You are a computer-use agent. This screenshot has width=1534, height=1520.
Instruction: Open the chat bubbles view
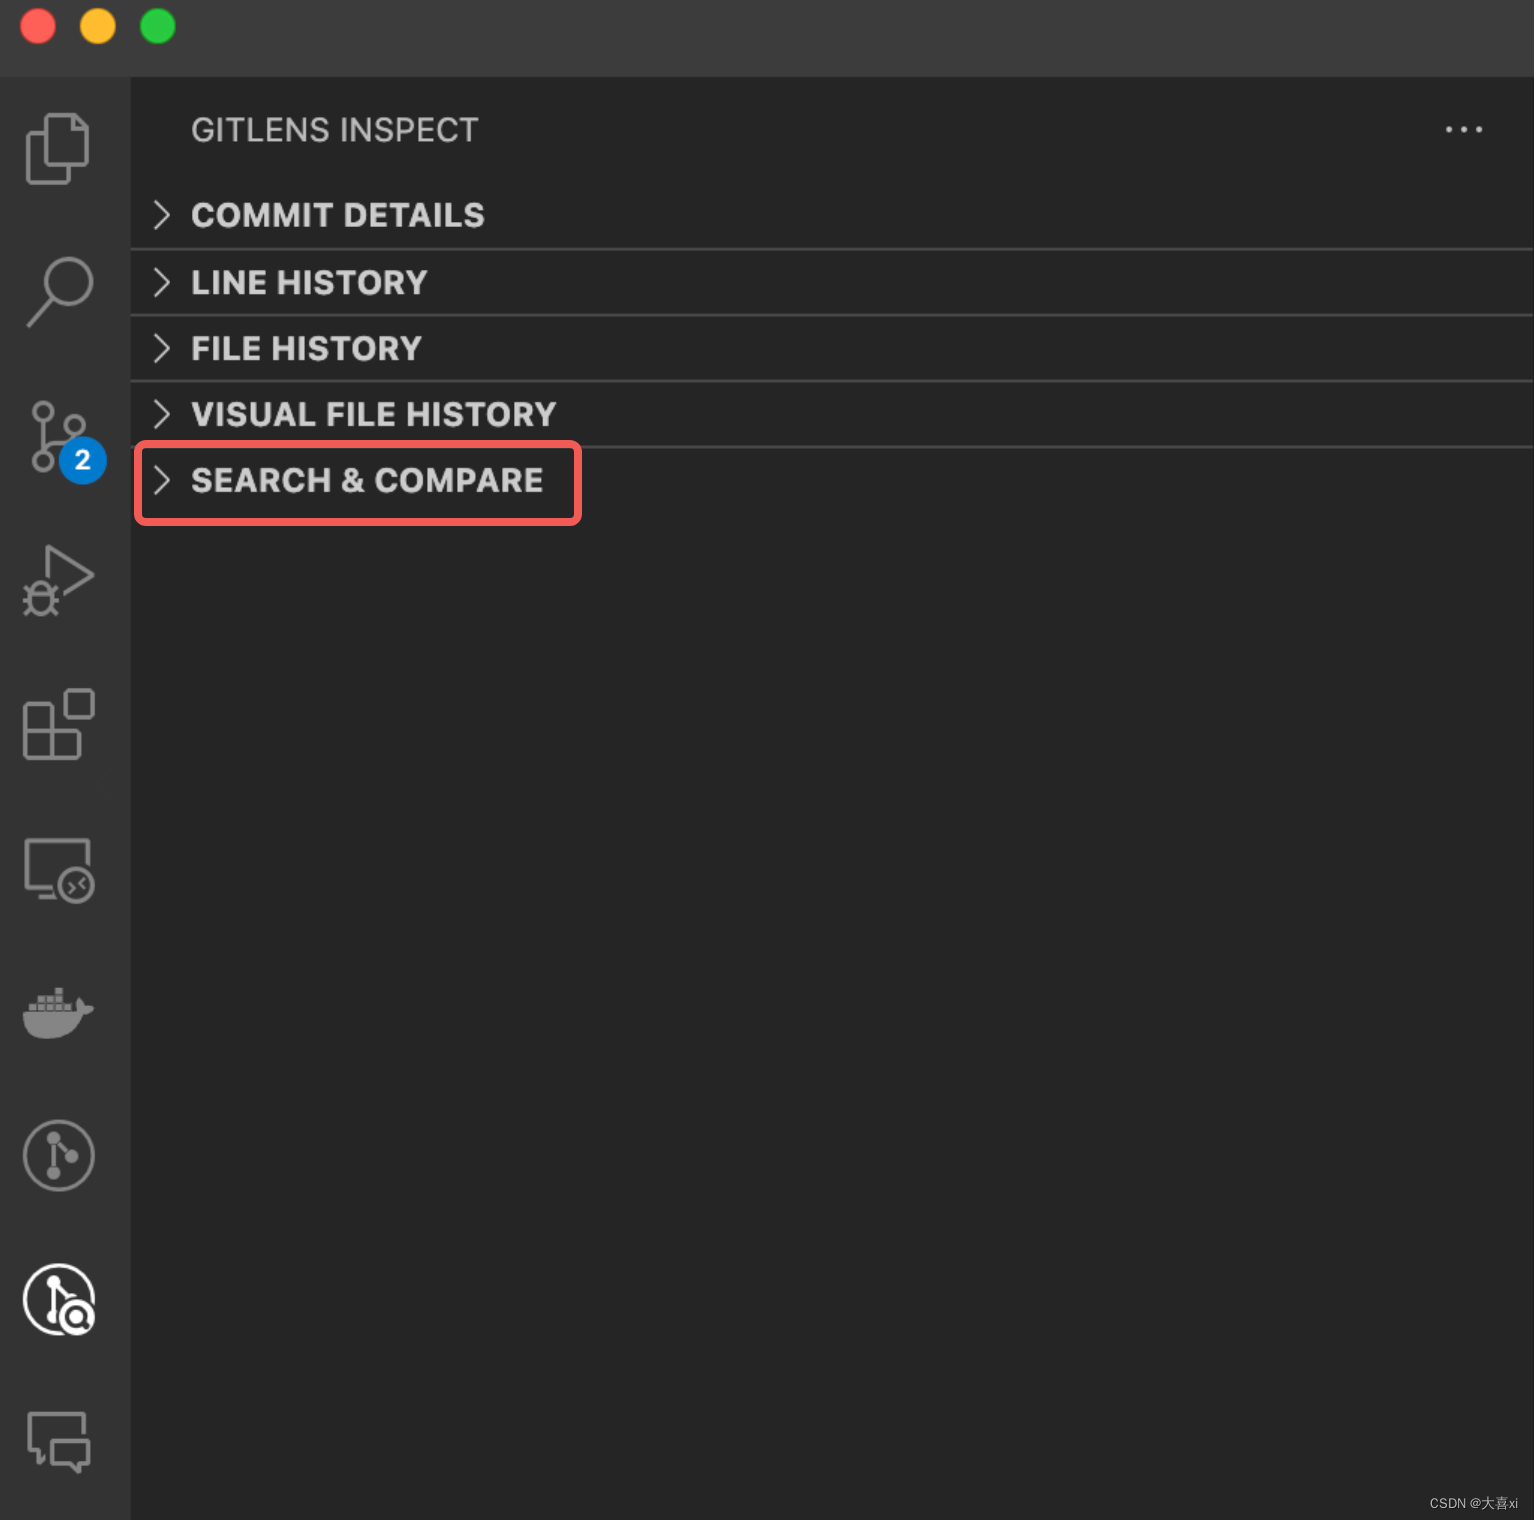59,1441
